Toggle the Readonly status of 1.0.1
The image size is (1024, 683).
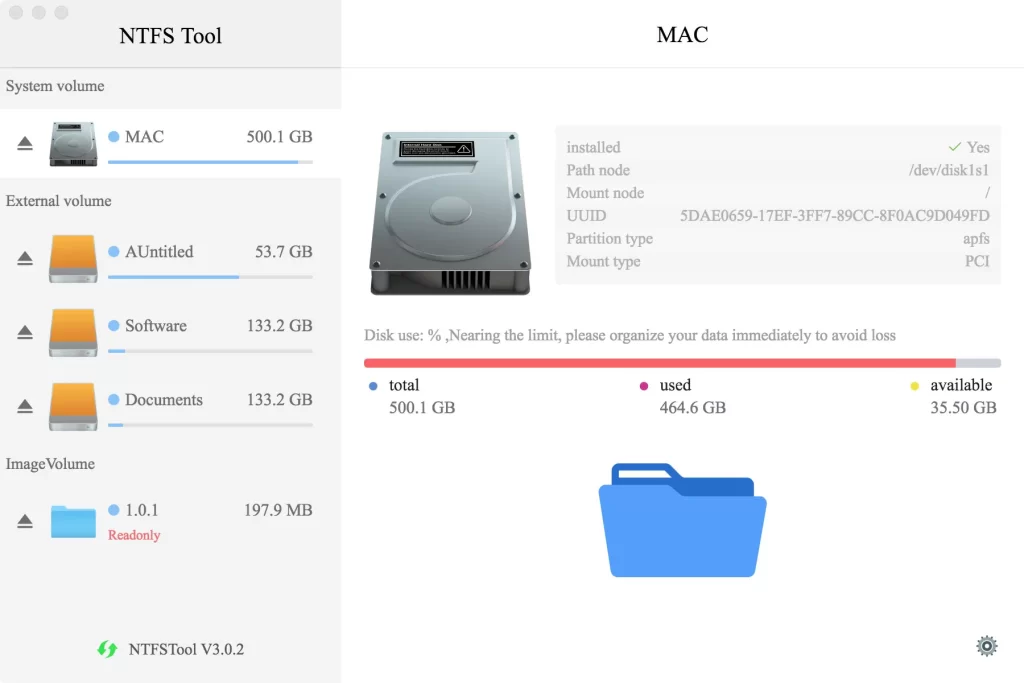(134, 535)
